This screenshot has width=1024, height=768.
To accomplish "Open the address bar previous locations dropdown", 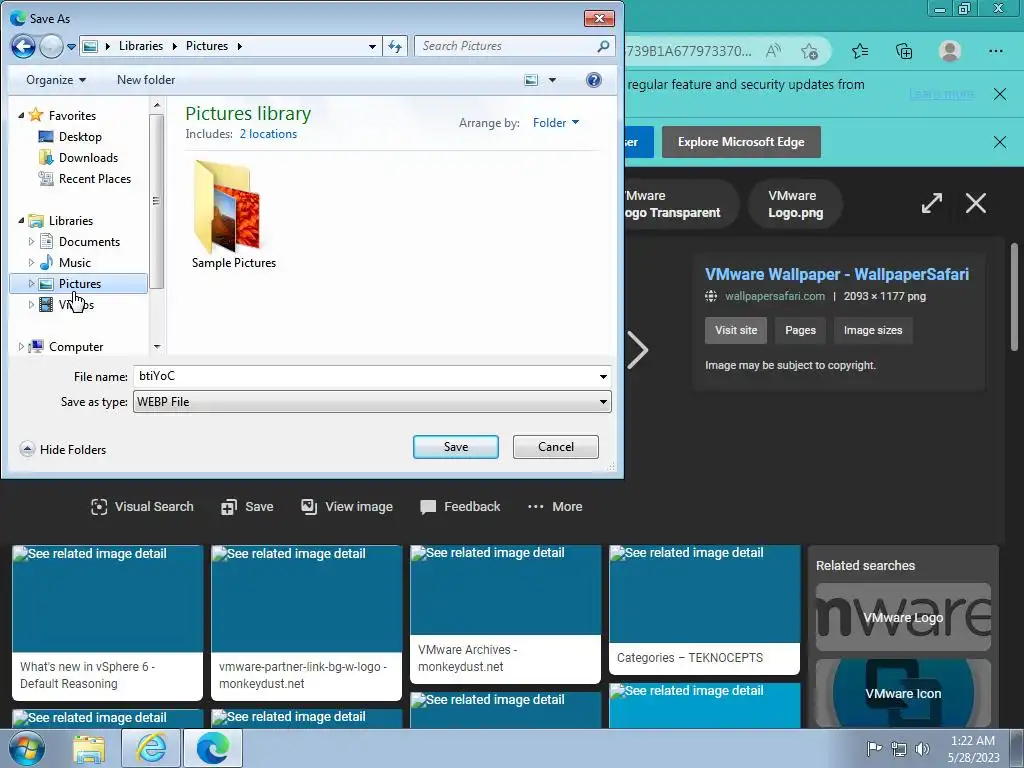I will [x=372, y=46].
